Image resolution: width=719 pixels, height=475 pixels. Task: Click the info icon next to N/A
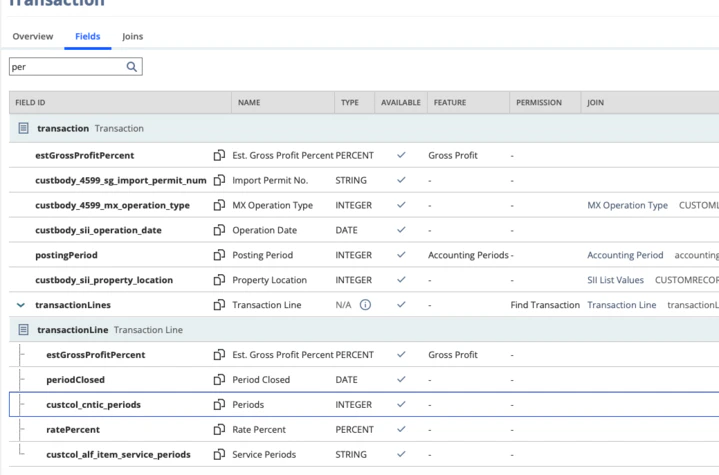coord(365,305)
